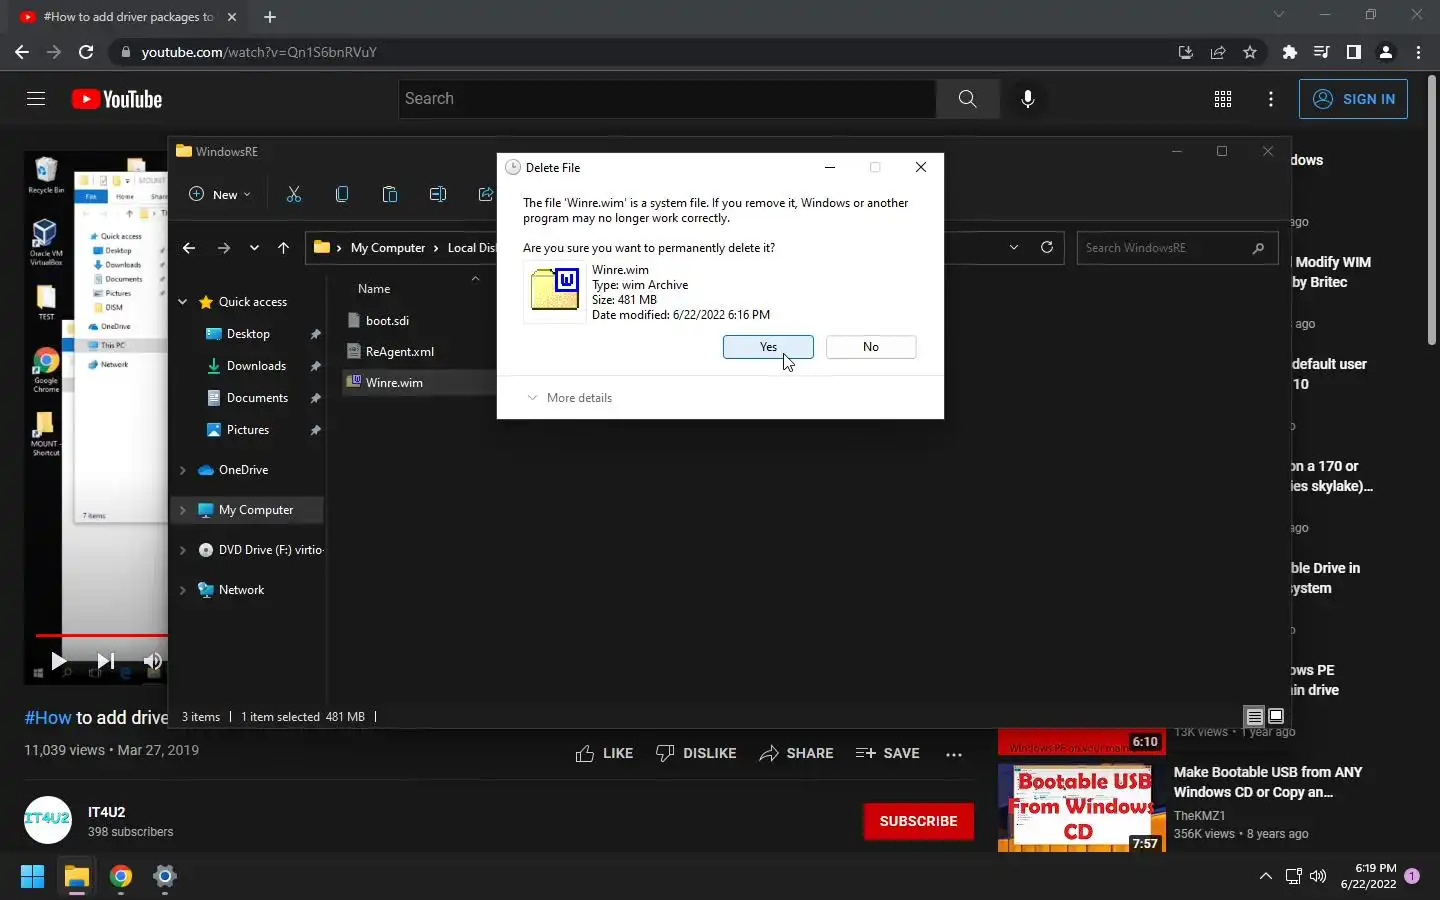1440x900 pixels.
Task: Open Downloads in Quick access
Action: 256,366
